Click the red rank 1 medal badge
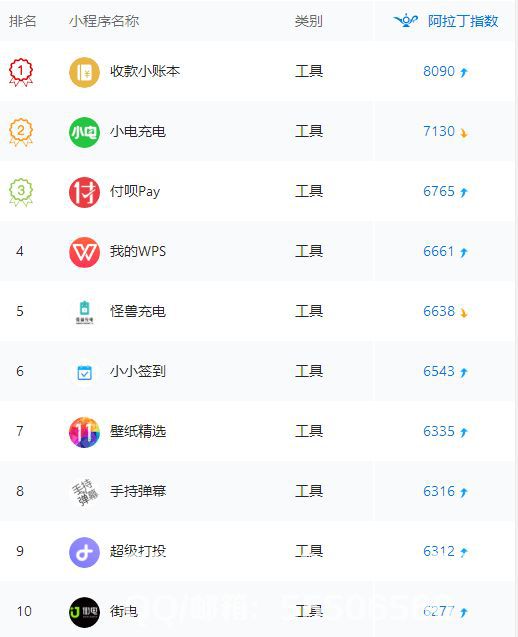The height and width of the screenshot is (637, 518). point(21,72)
